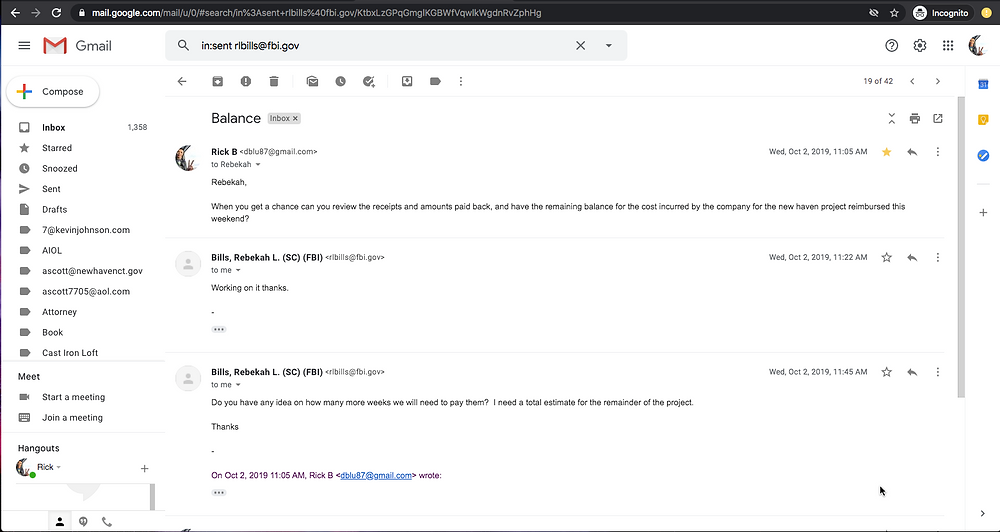Image resolution: width=1000 pixels, height=532 pixels.
Task: Open Google Keep side panel
Action: point(983,119)
